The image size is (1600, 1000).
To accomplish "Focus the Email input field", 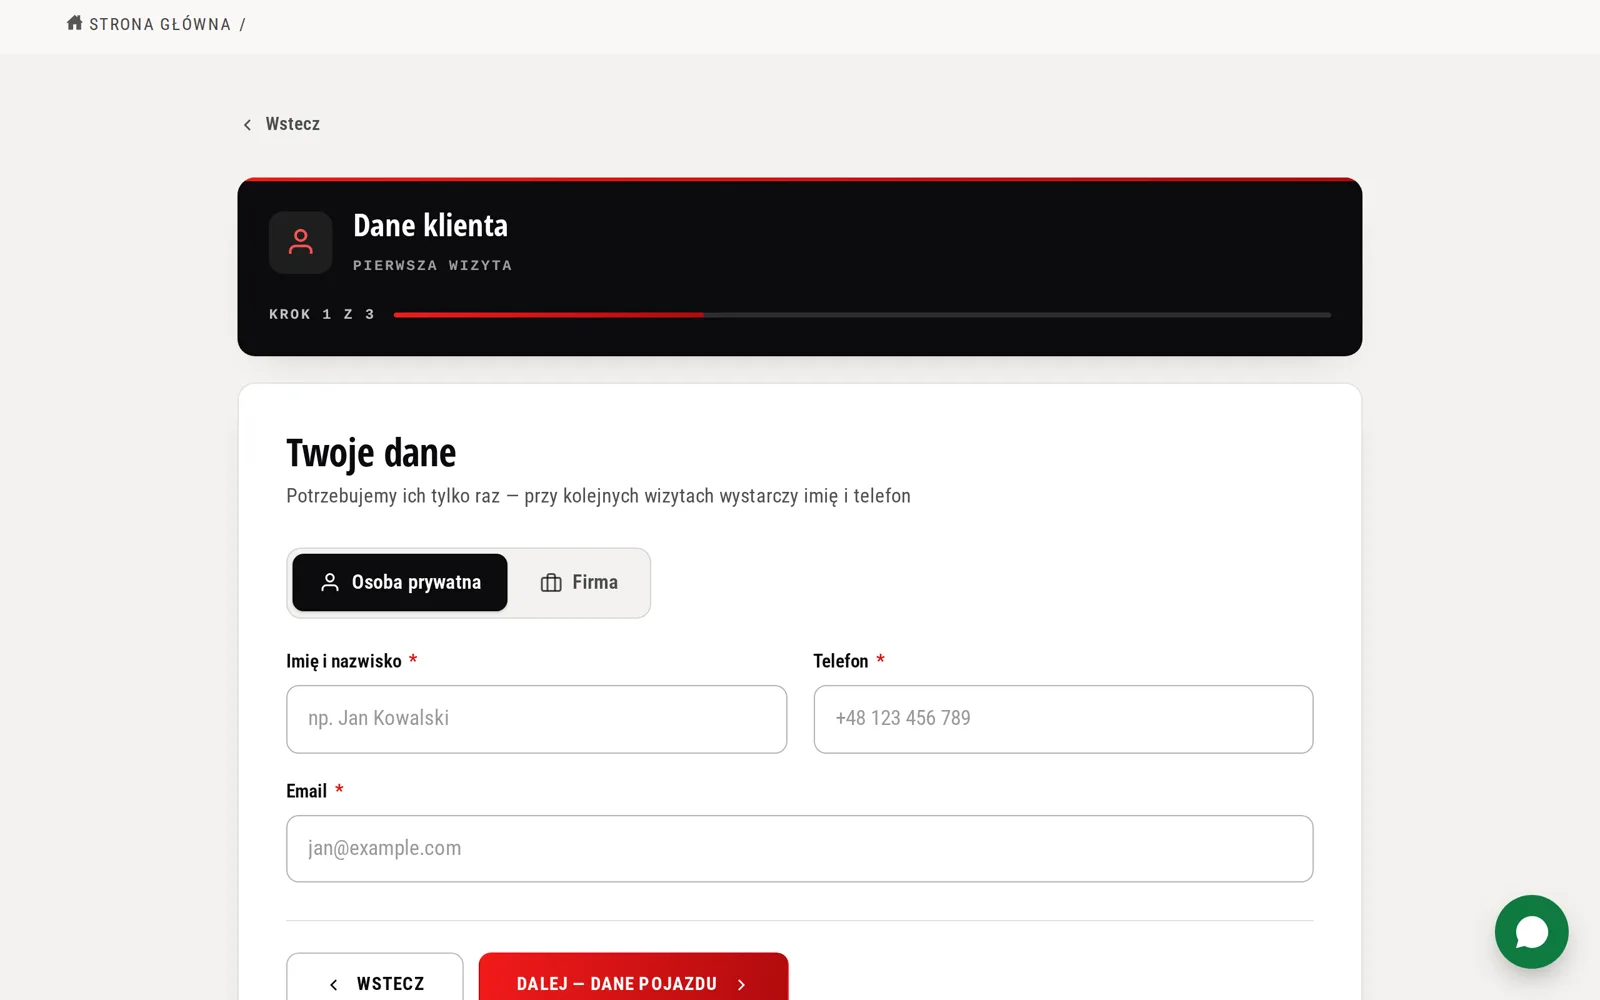I will [x=799, y=849].
